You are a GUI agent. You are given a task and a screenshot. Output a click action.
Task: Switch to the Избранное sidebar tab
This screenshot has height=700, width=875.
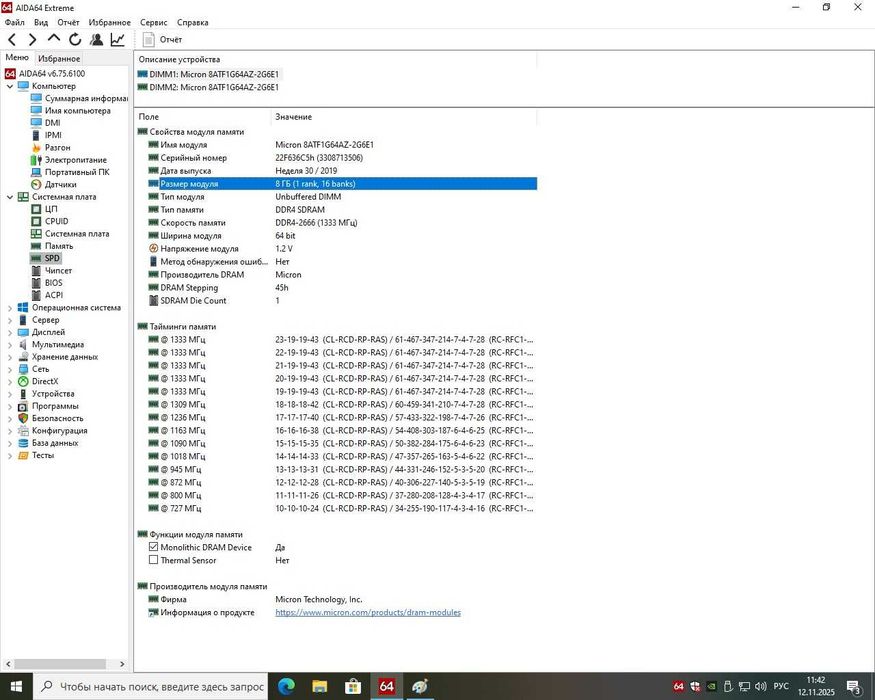[59, 58]
